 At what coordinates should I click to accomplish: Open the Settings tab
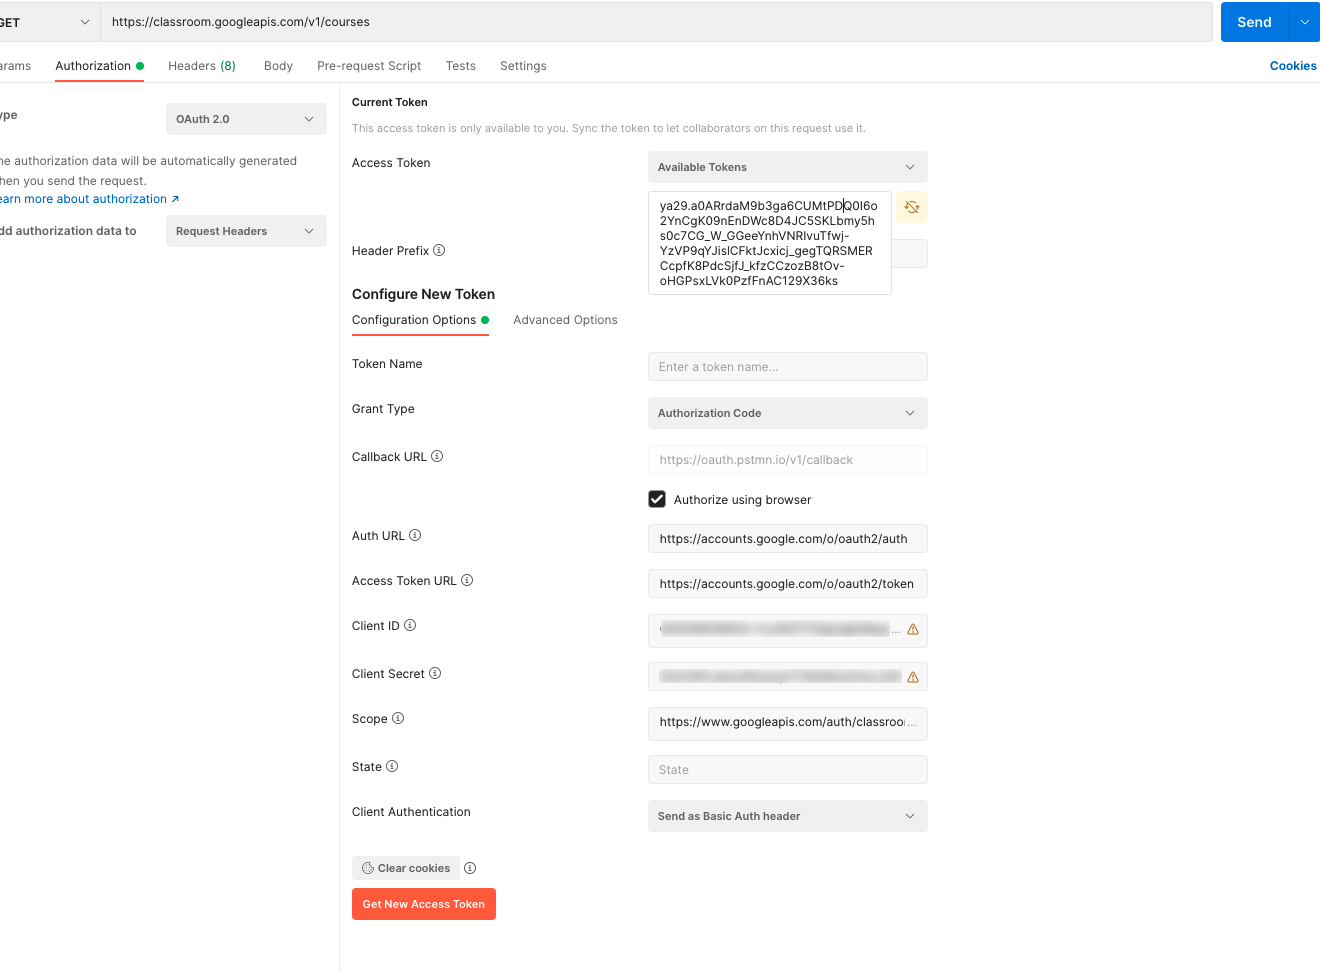[523, 66]
